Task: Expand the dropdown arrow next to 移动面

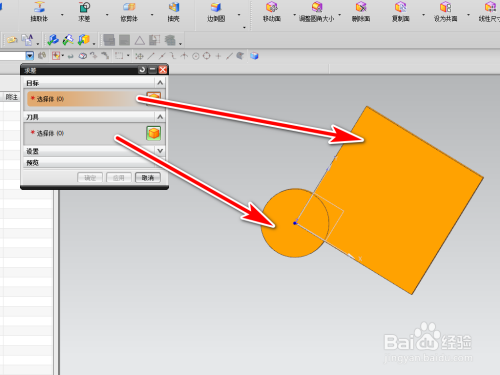Action: [x=294, y=15]
